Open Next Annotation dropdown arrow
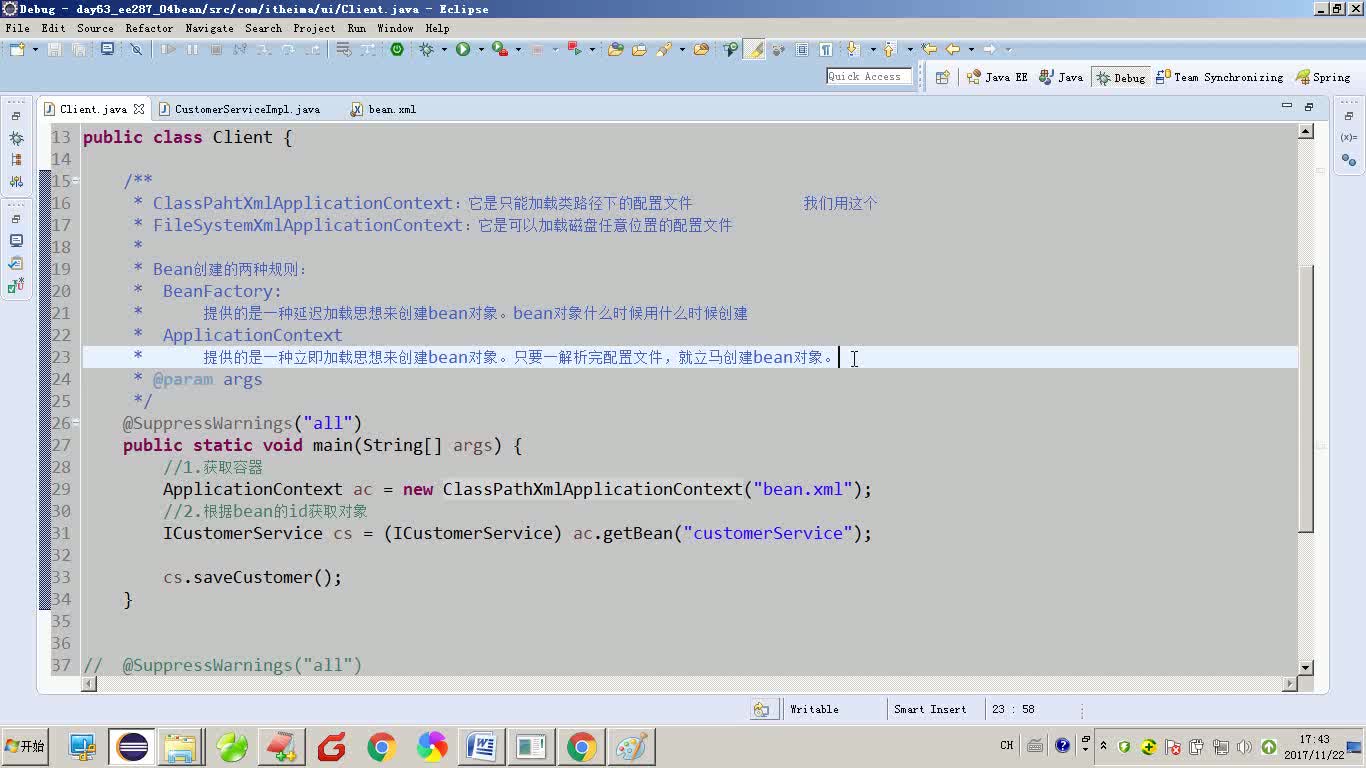1366x768 pixels. tap(873, 49)
